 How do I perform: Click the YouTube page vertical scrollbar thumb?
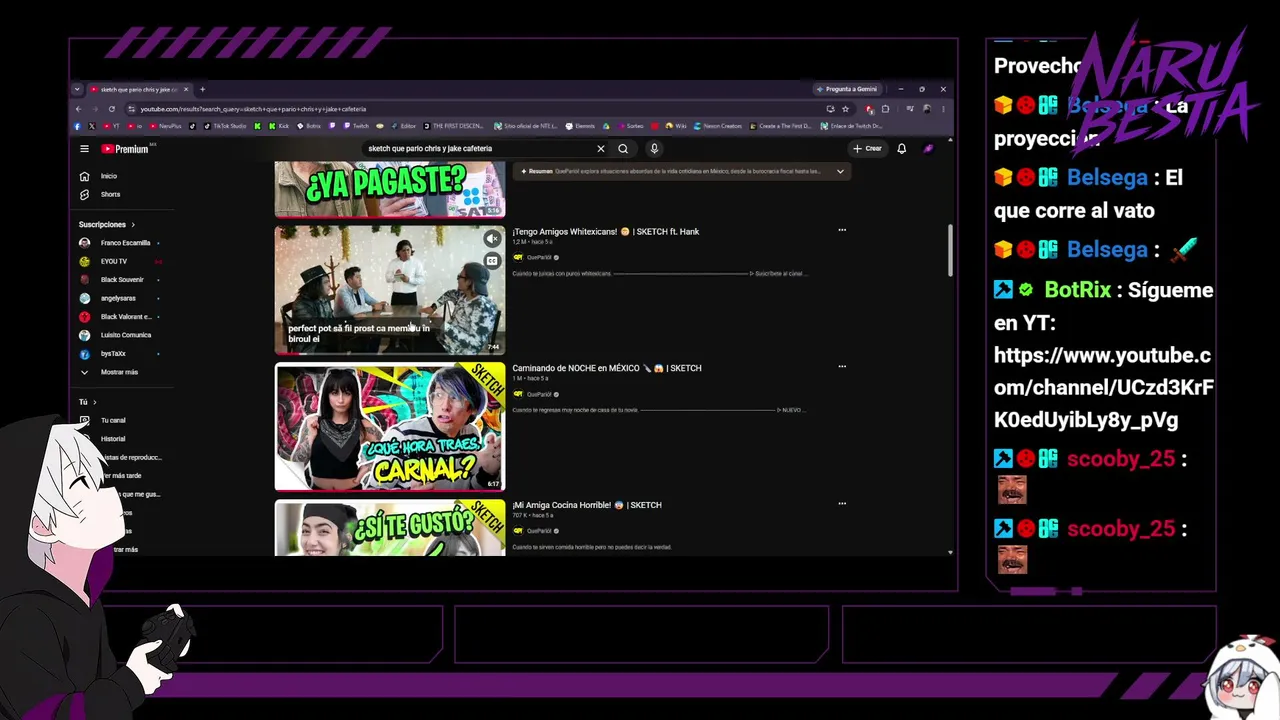[x=948, y=250]
